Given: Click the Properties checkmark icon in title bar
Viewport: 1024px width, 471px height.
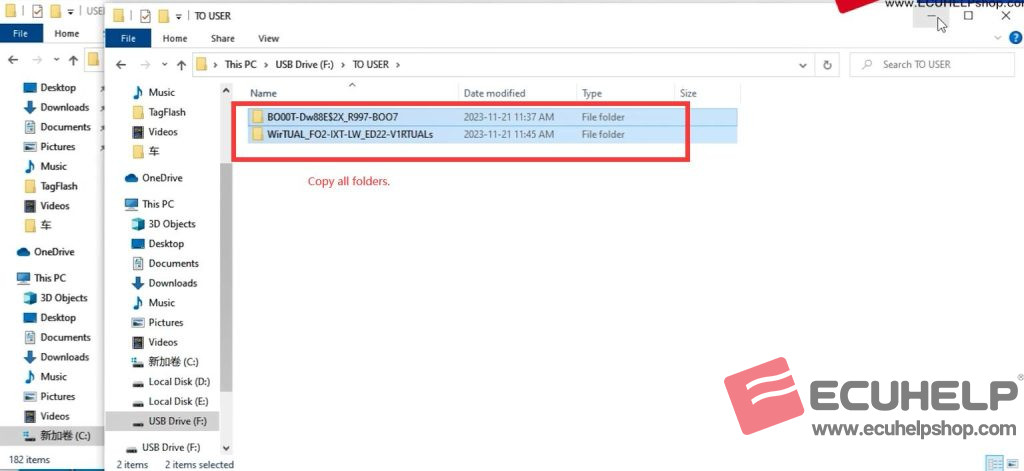Looking at the screenshot, I should 145,16.
